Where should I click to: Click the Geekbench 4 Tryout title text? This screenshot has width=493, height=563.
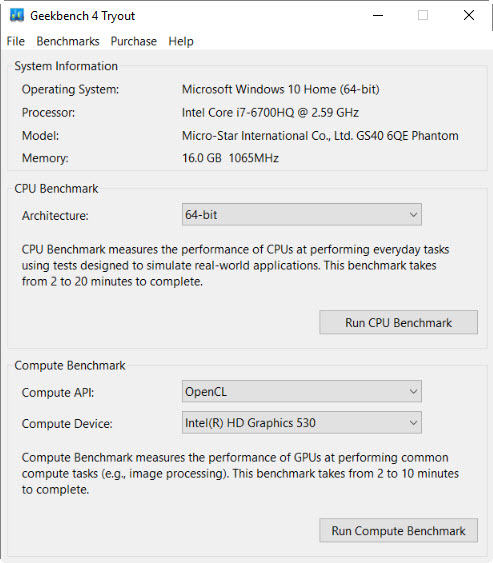point(83,16)
